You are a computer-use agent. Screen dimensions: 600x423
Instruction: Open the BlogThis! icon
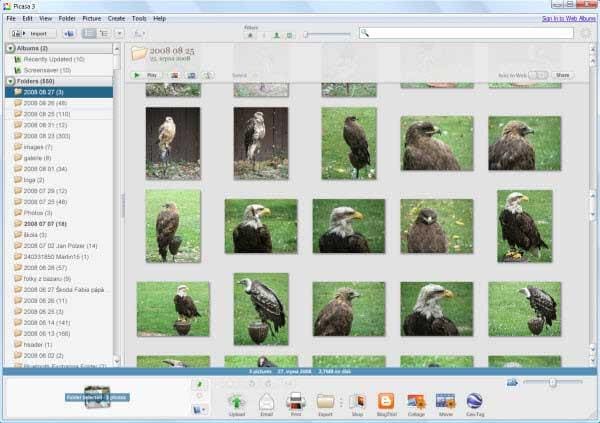[386, 404]
